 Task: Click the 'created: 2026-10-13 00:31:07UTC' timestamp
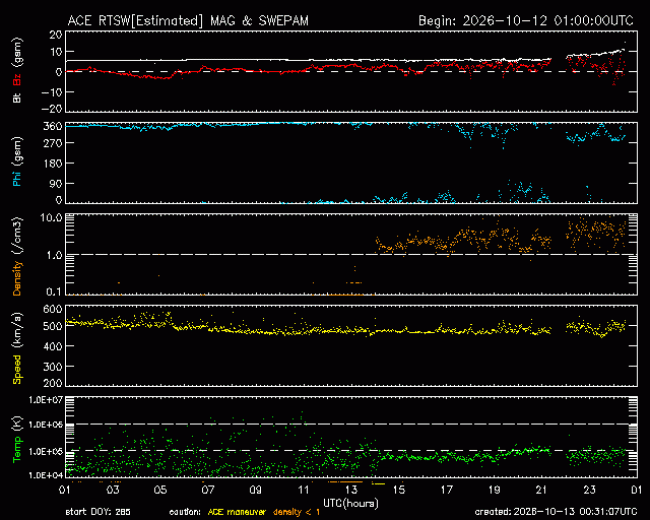556,512
